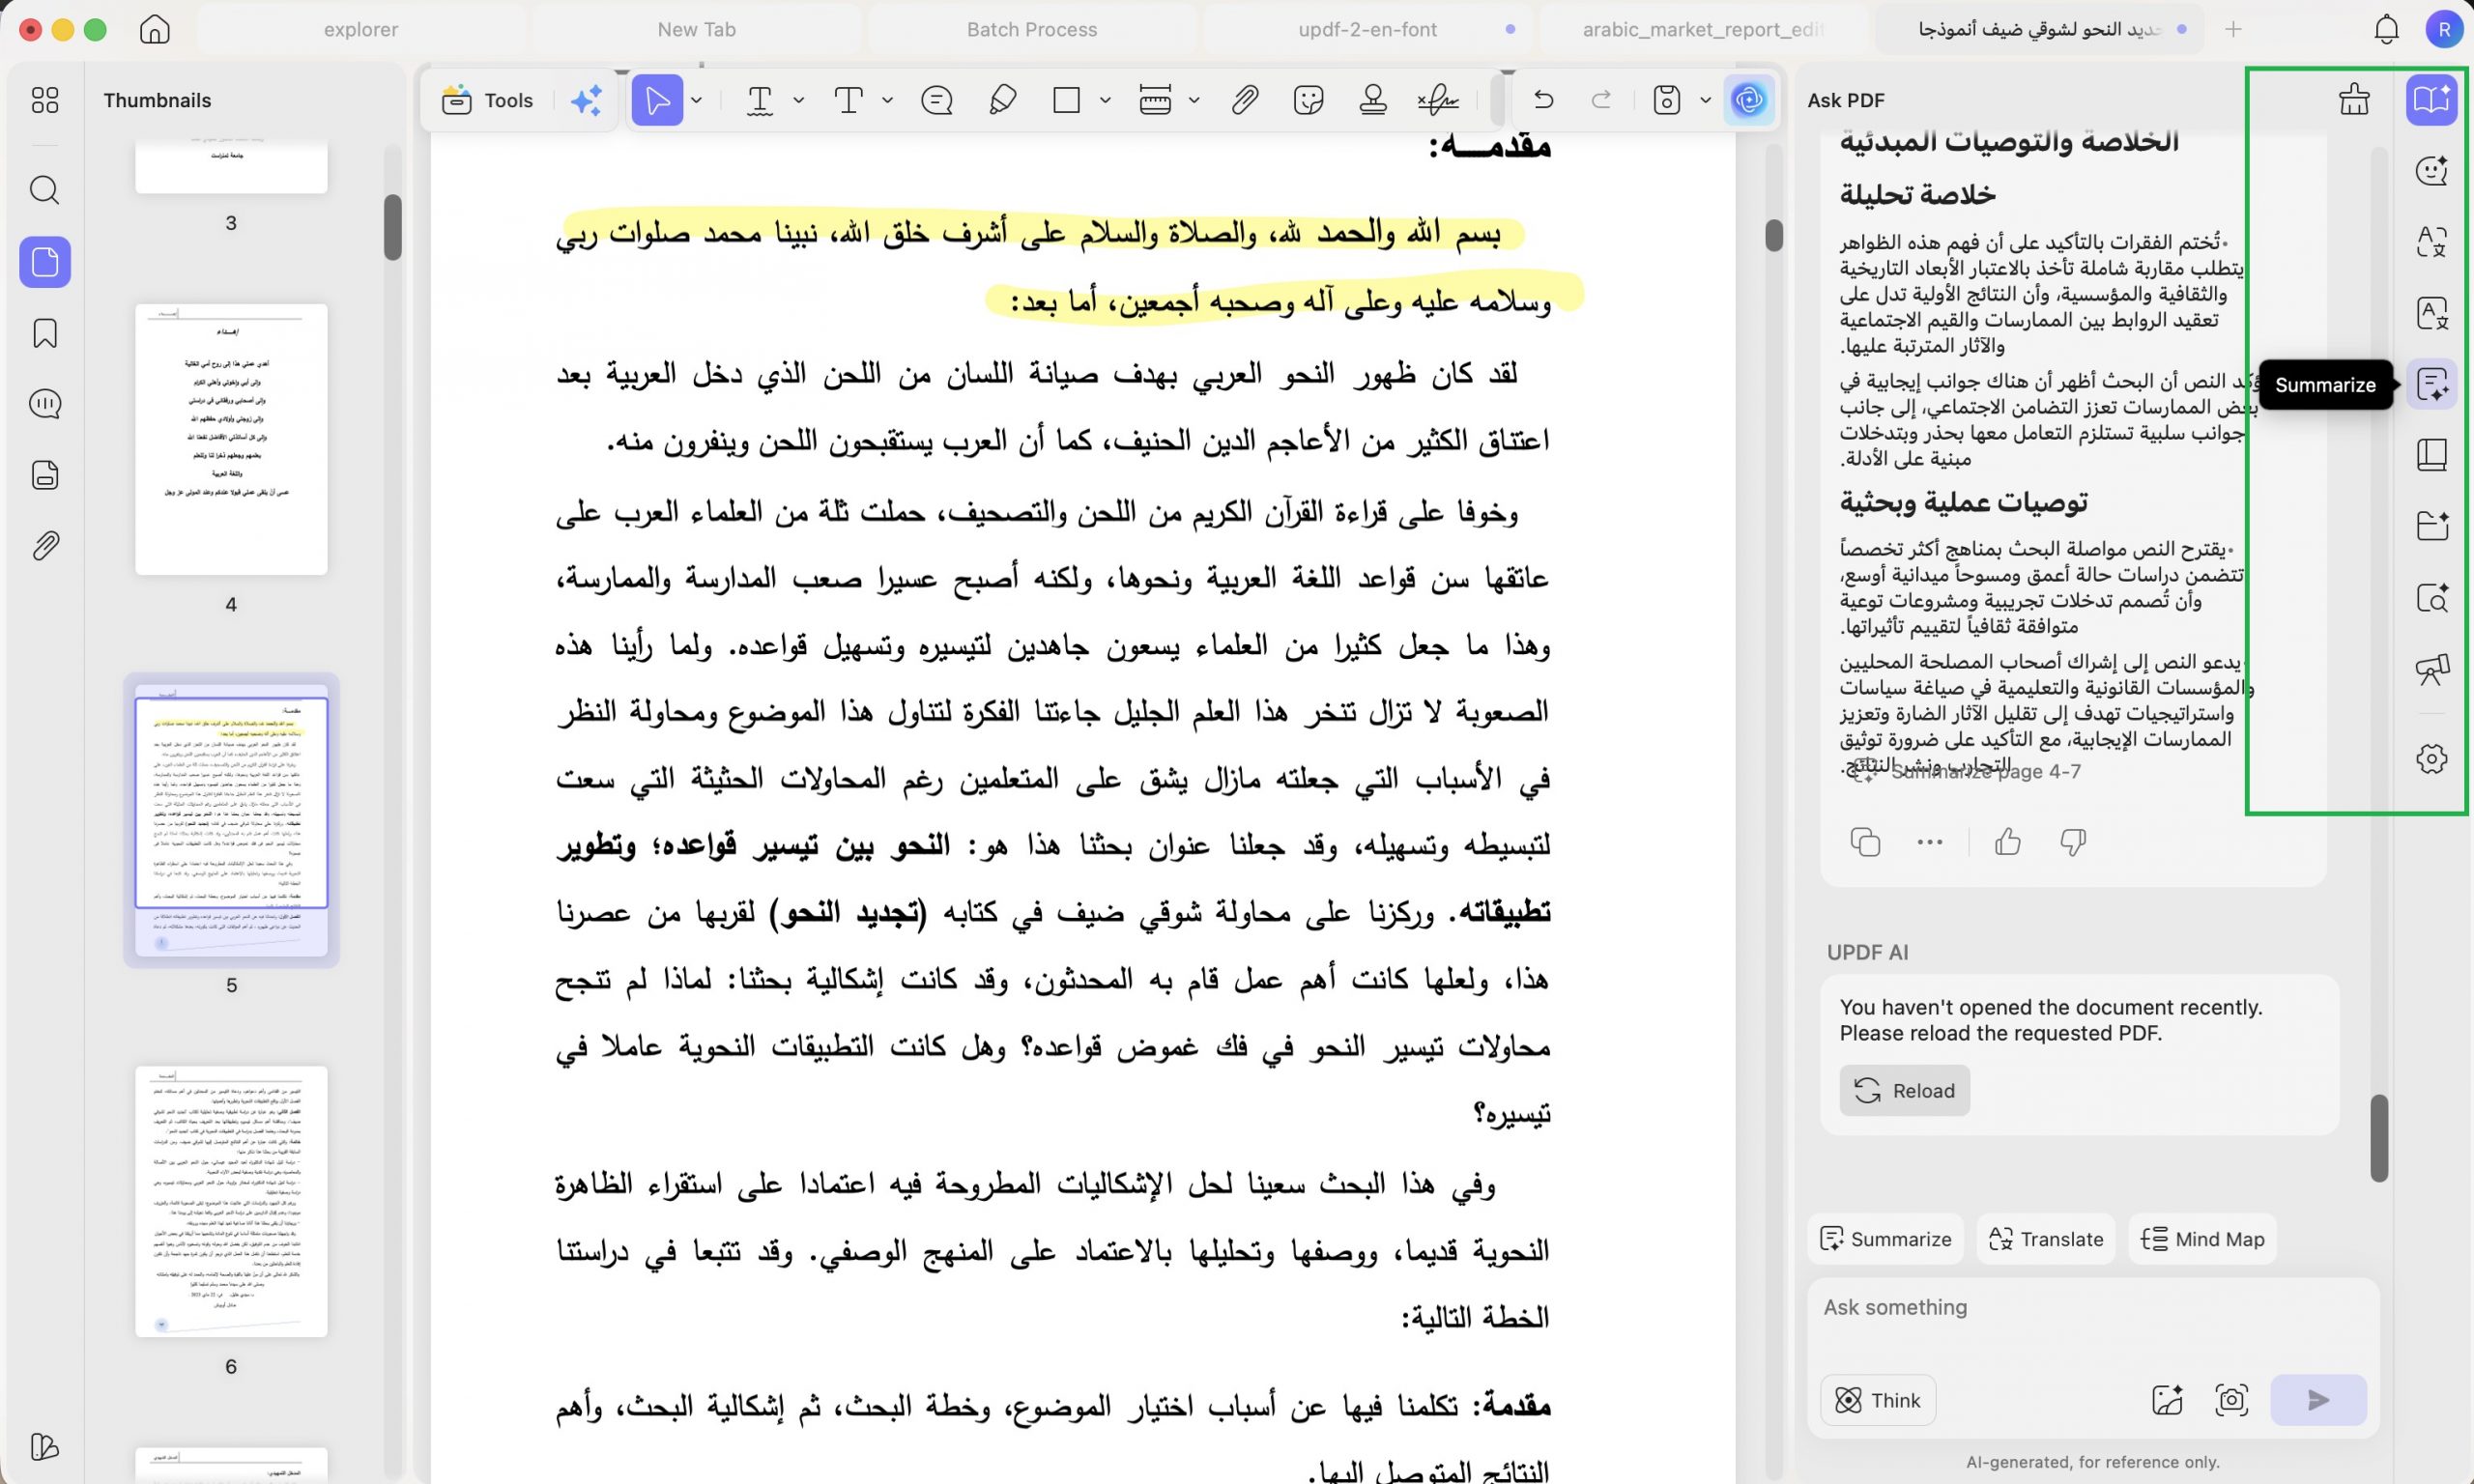Expand the cursor tool dropdown arrow

[x=697, y=100]
